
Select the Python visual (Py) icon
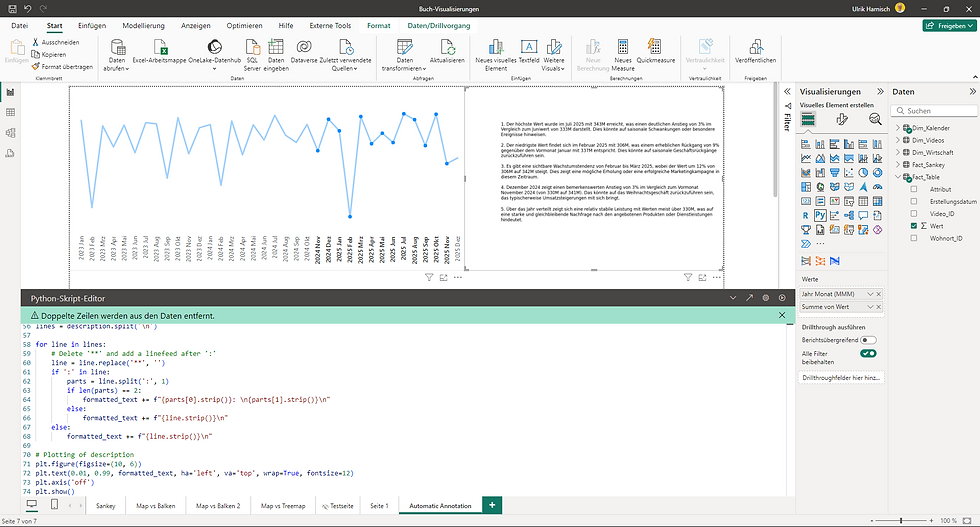[820, 215]
